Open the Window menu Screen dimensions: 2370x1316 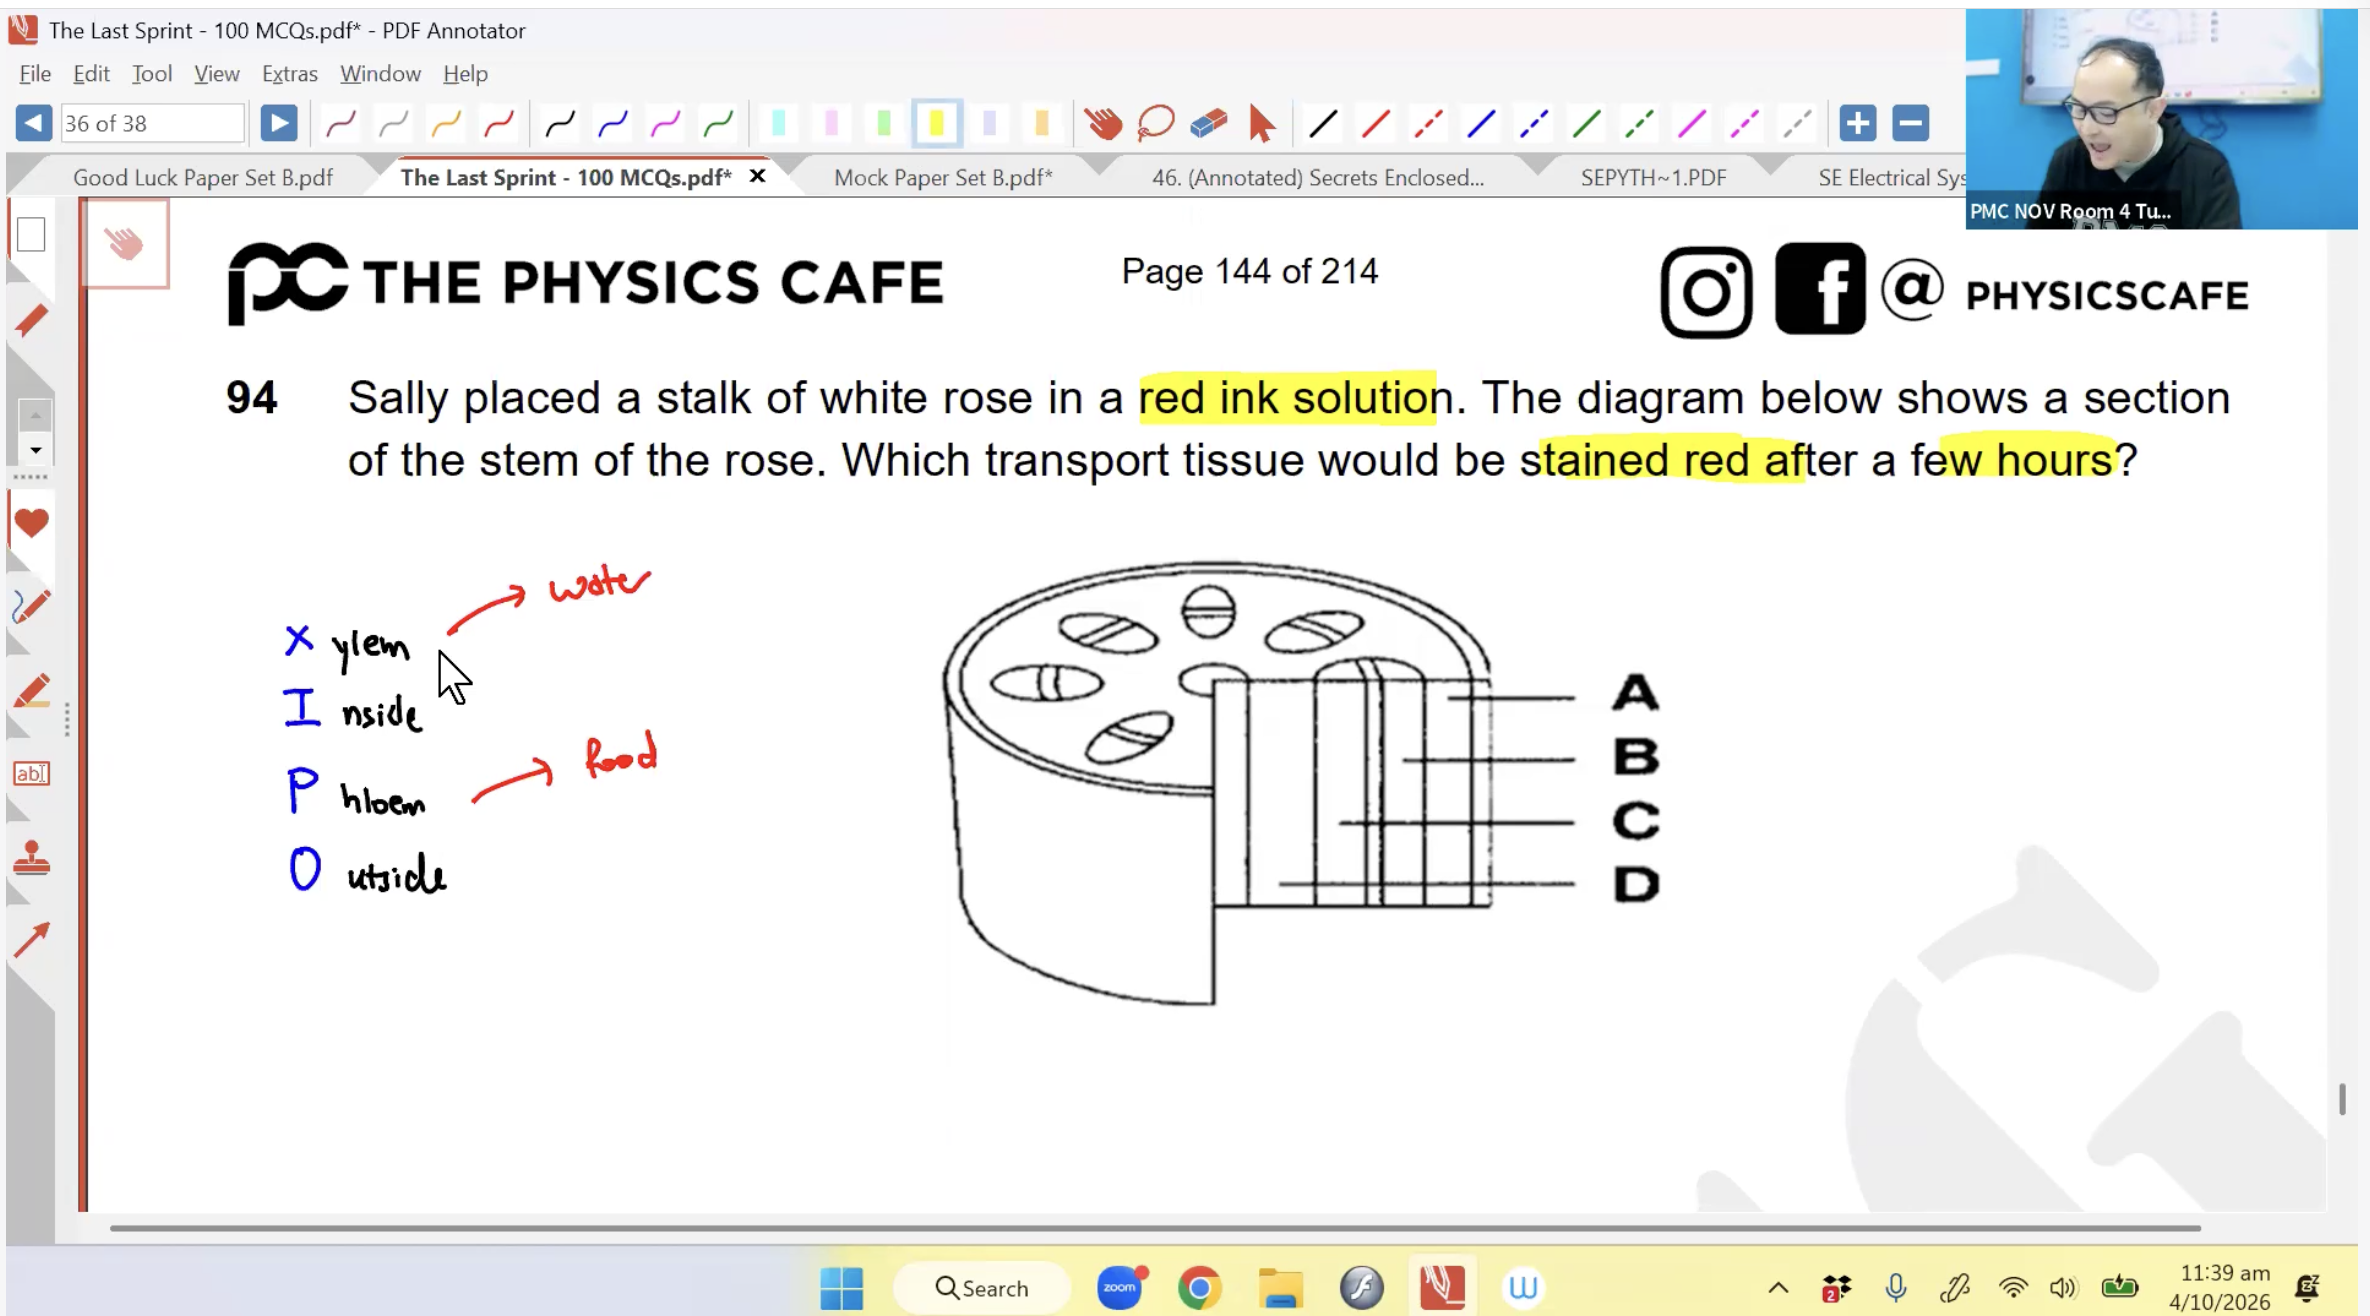(x=380, y=74)
